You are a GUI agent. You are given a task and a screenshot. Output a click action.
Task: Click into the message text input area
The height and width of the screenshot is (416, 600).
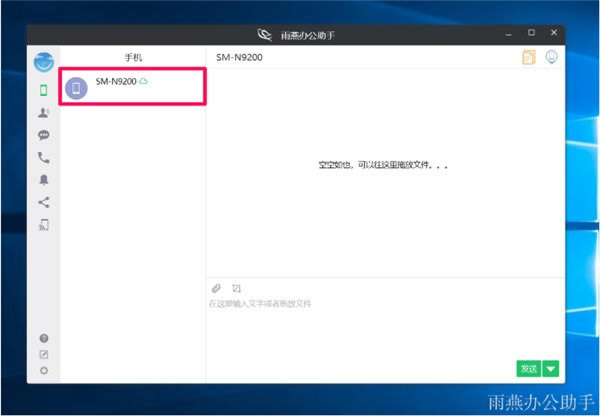pyautogui.click(x=385, y=331)
